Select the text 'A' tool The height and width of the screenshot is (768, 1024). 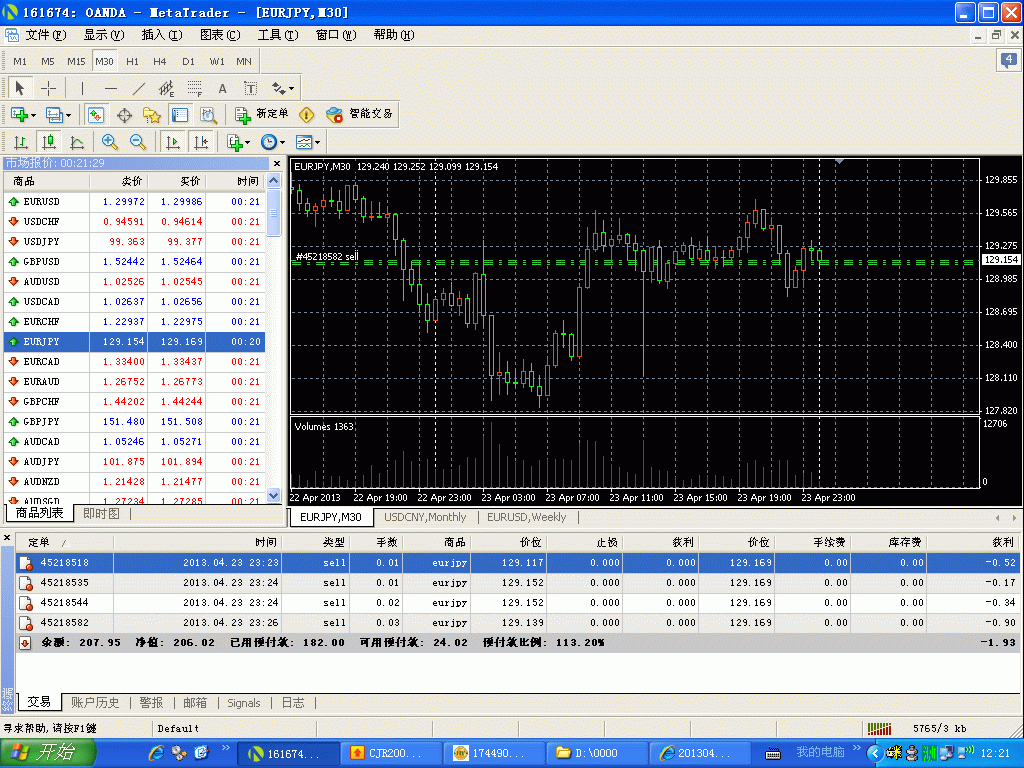(223, 88)
